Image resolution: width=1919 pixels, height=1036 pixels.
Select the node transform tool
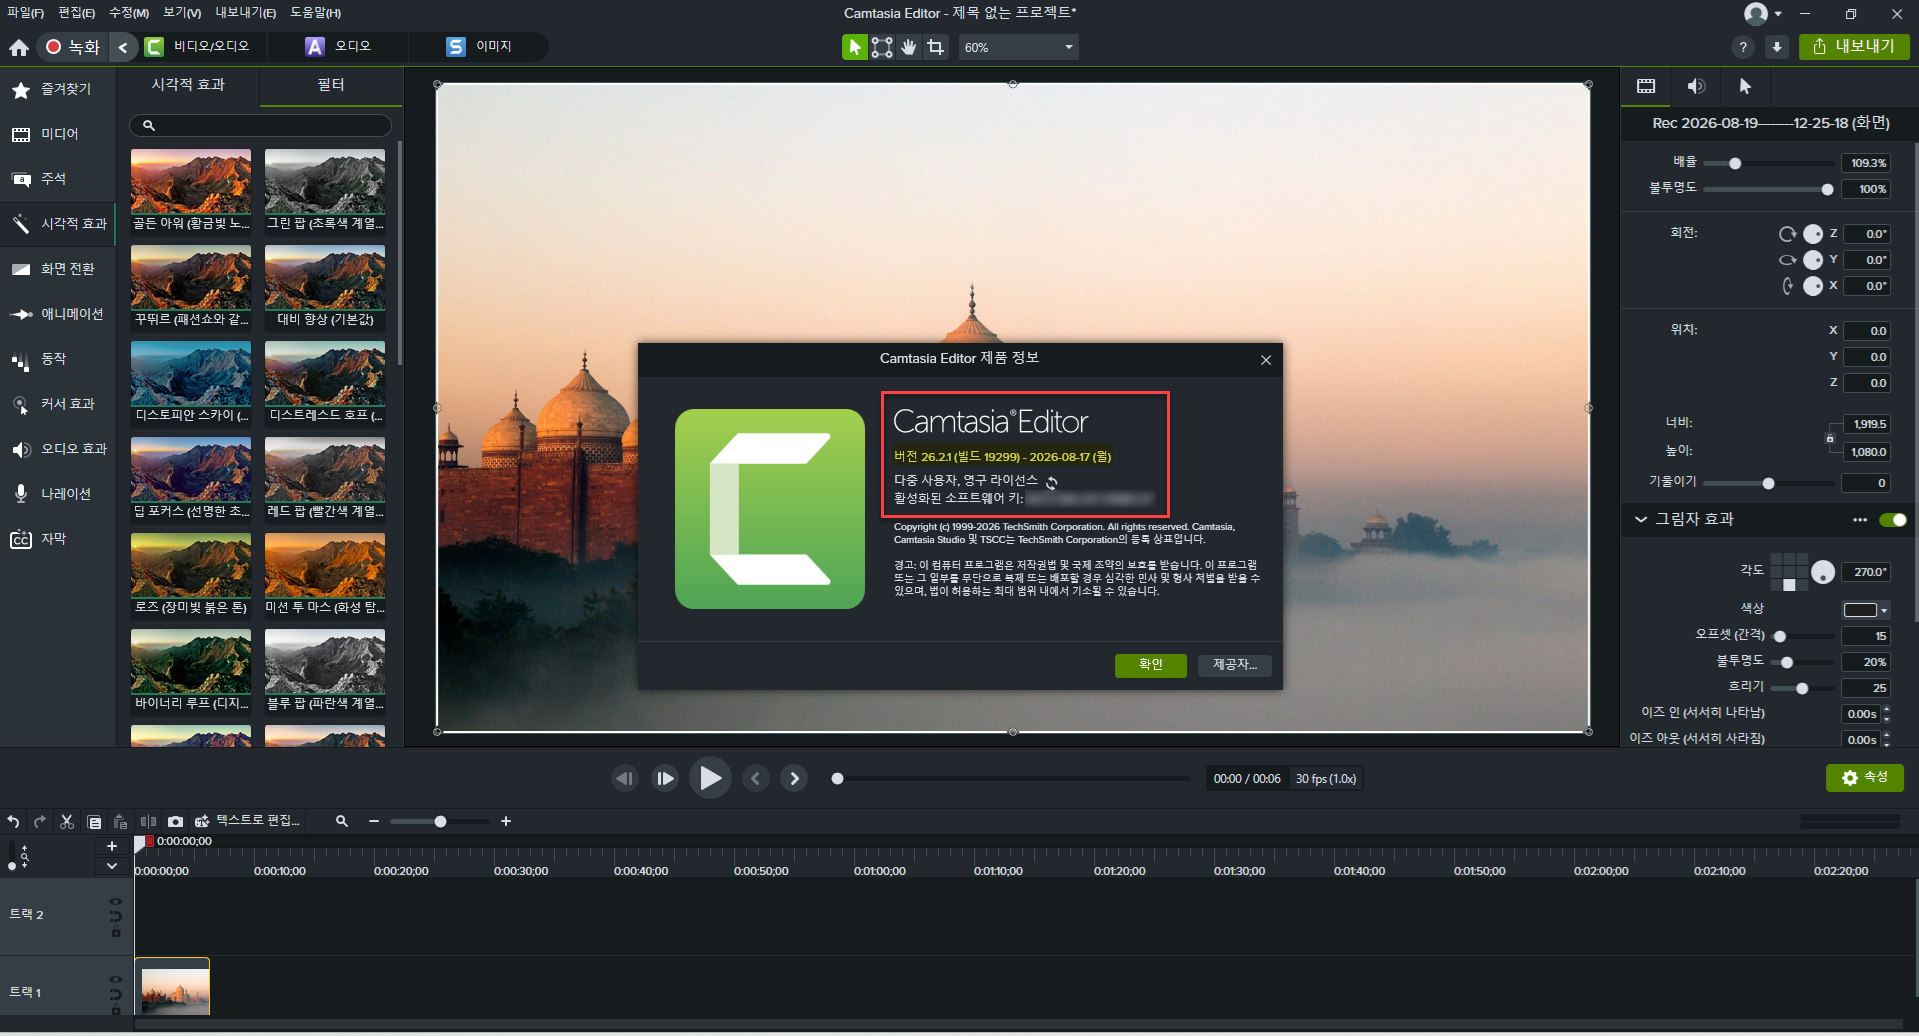(x=882, y=47)
